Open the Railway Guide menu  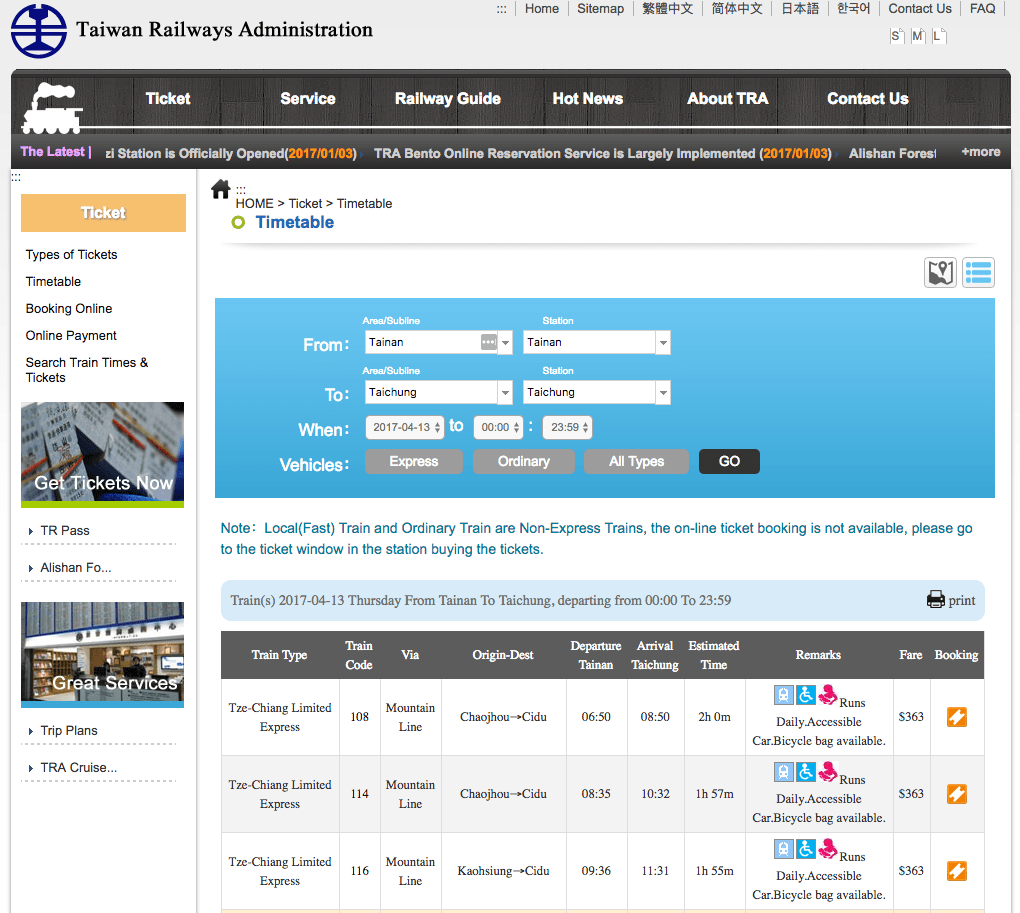tap(448, 99)
